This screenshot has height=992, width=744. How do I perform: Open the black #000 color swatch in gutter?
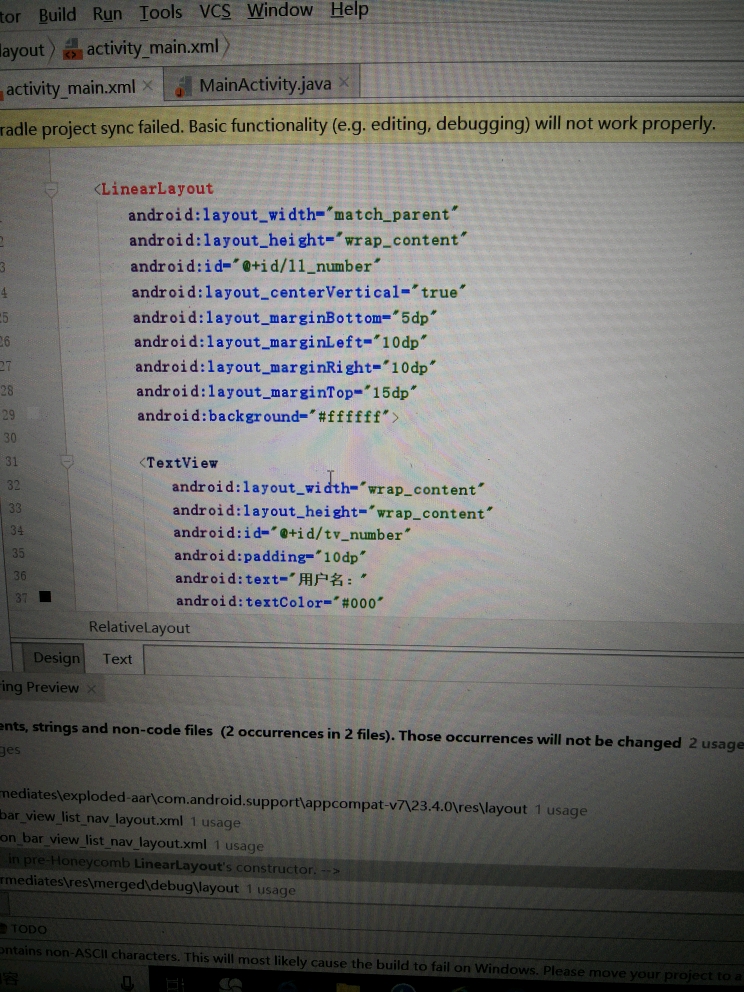(45, 596)
